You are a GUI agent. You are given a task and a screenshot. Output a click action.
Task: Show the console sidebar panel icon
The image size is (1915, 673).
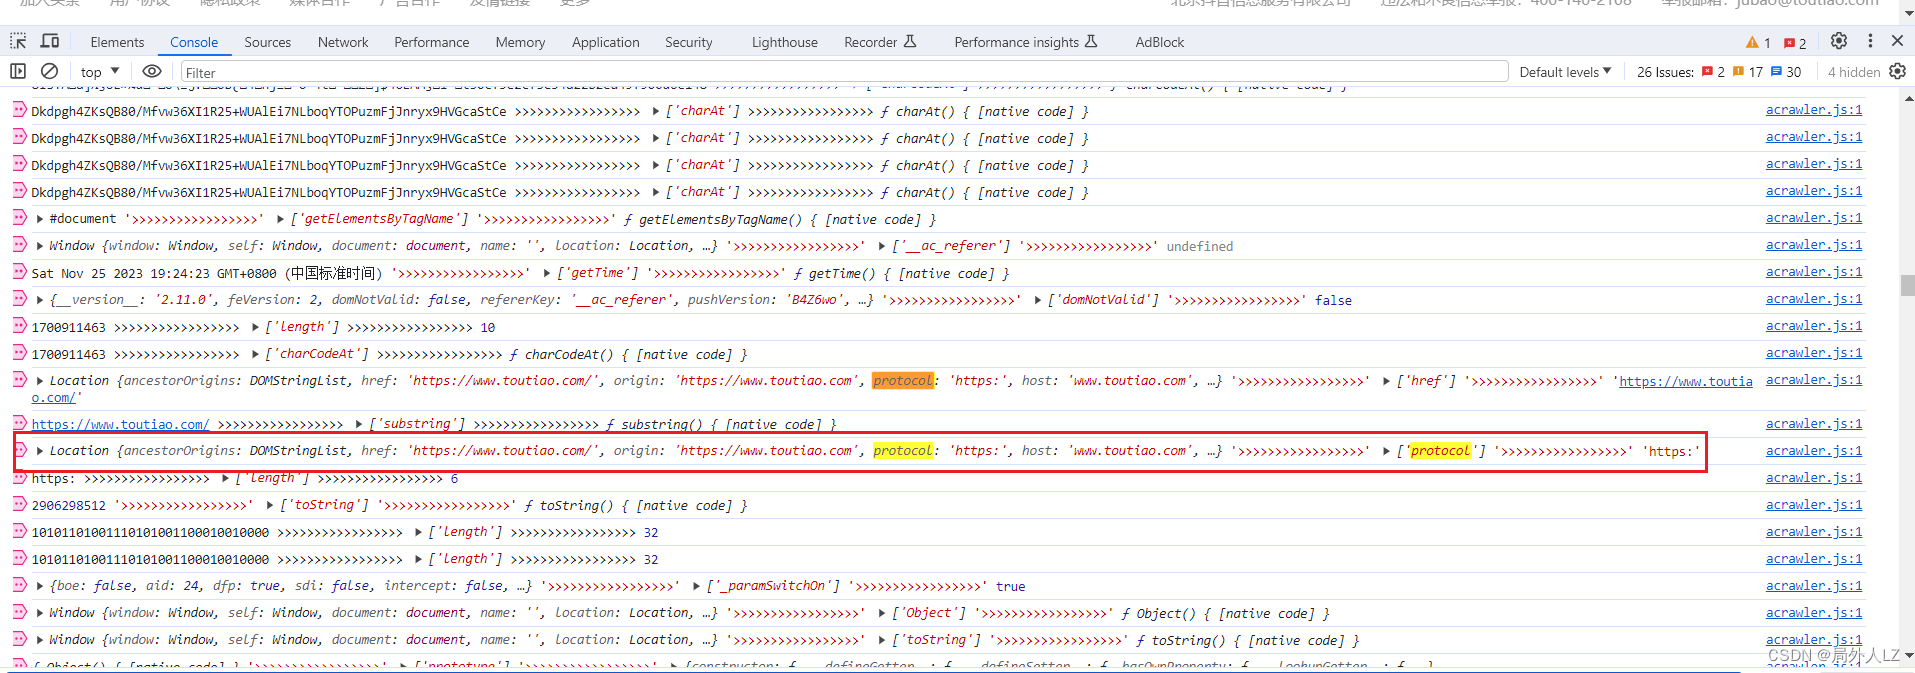[x=18, y=71]
